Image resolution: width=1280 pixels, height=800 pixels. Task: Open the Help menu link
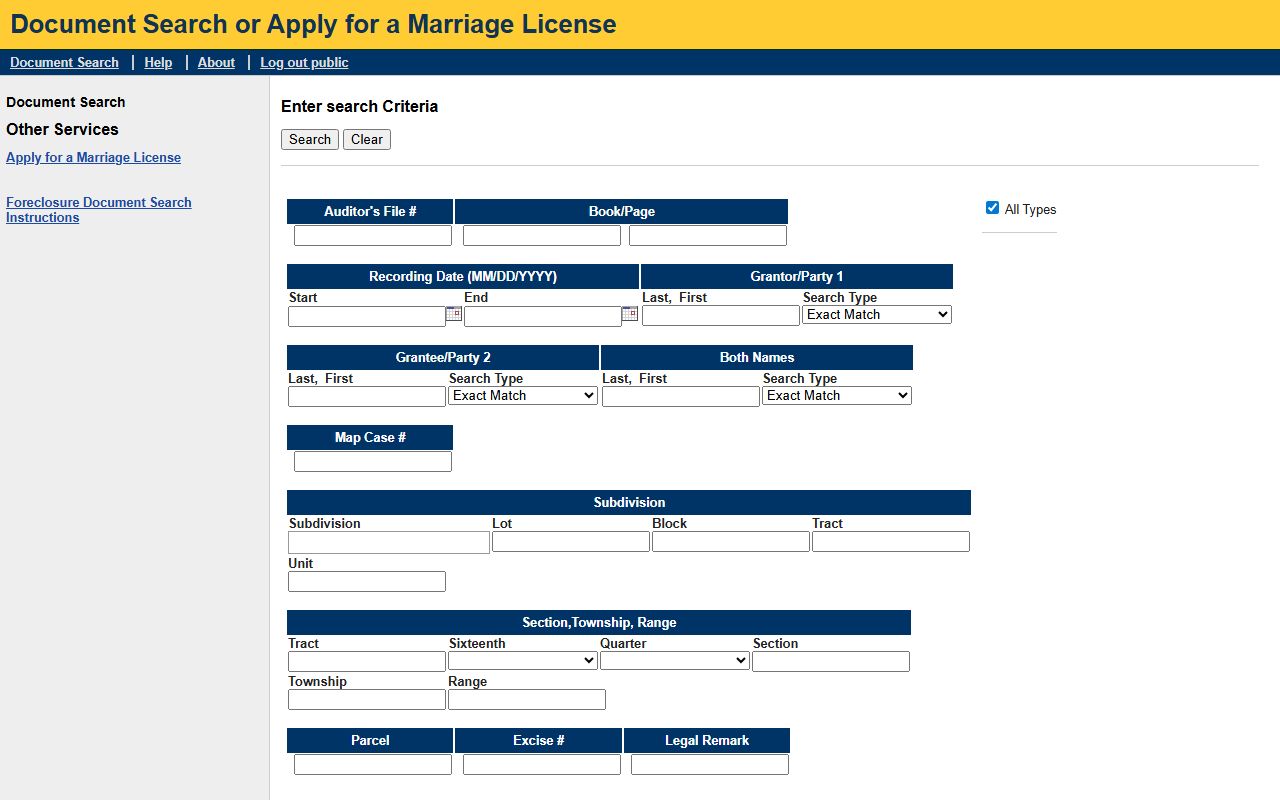[x=158, y=62]
